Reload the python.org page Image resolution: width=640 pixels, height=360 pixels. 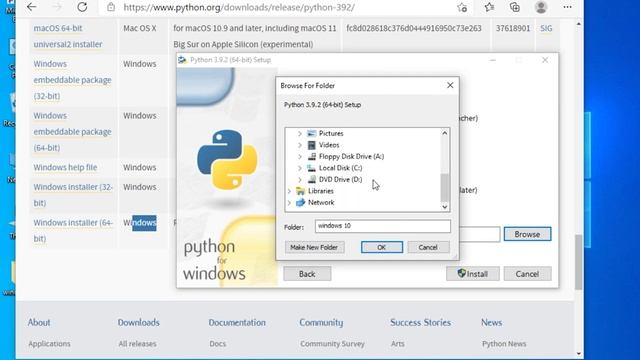82,7
